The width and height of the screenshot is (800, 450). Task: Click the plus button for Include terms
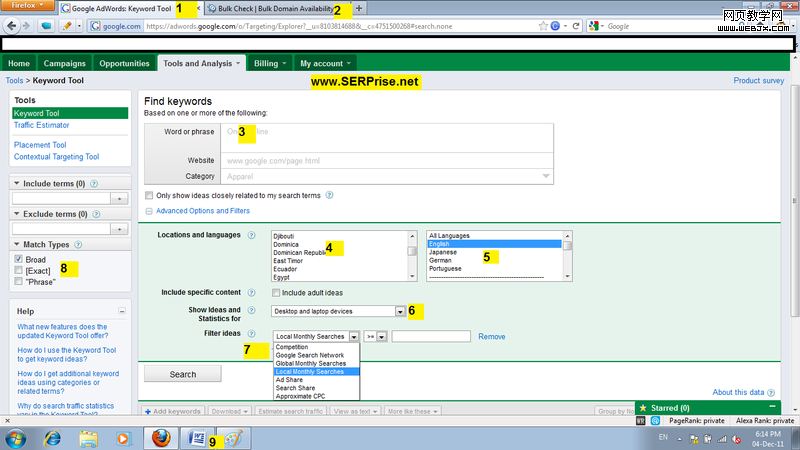point(120,200)
